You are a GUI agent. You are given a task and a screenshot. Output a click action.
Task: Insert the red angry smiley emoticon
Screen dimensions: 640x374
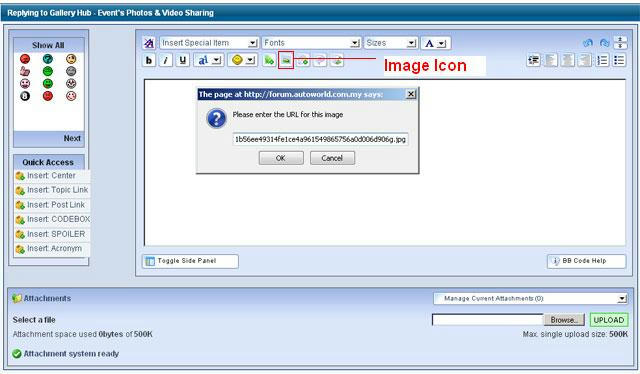[x=25, y=59]
